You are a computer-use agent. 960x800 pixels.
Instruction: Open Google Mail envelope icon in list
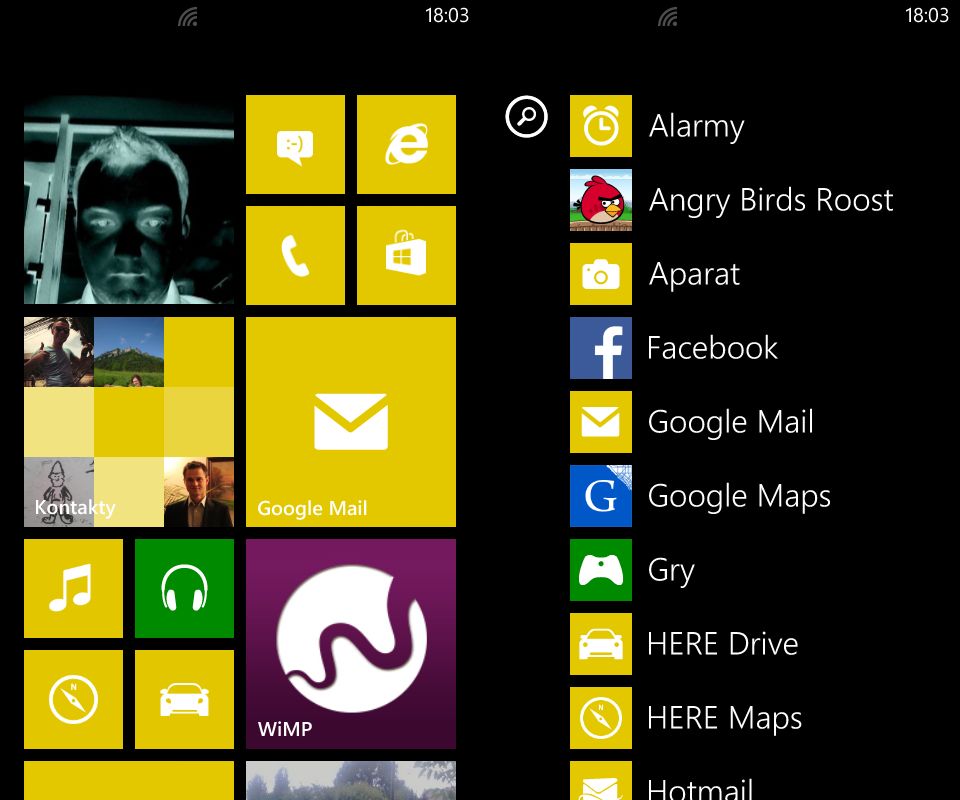(x=601, y=422)
